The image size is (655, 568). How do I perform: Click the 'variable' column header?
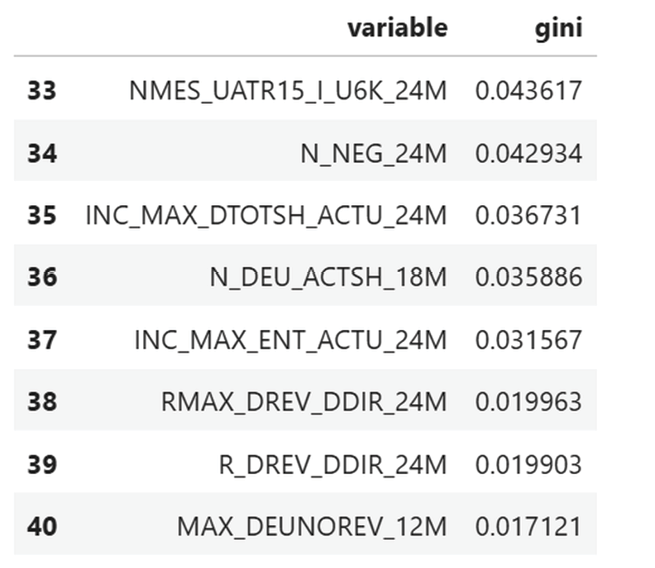(398, 28)
